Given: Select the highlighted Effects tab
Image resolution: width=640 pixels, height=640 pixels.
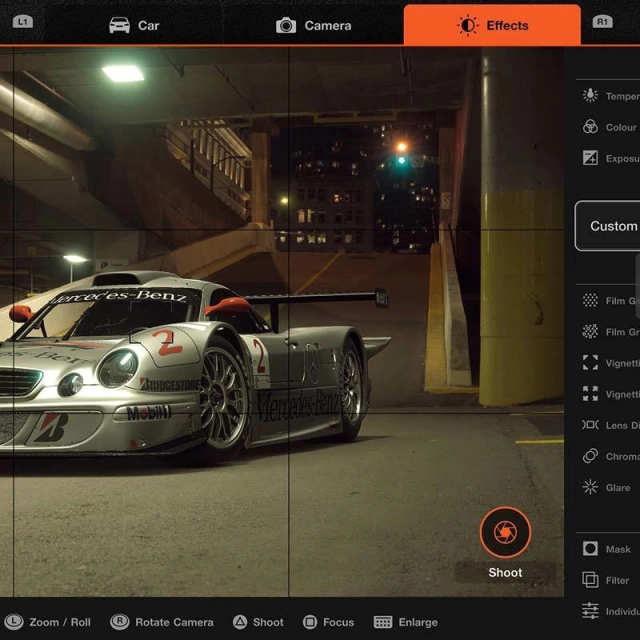Looking at the screenshot, I should pyautogui.click(x=492, y=25).
